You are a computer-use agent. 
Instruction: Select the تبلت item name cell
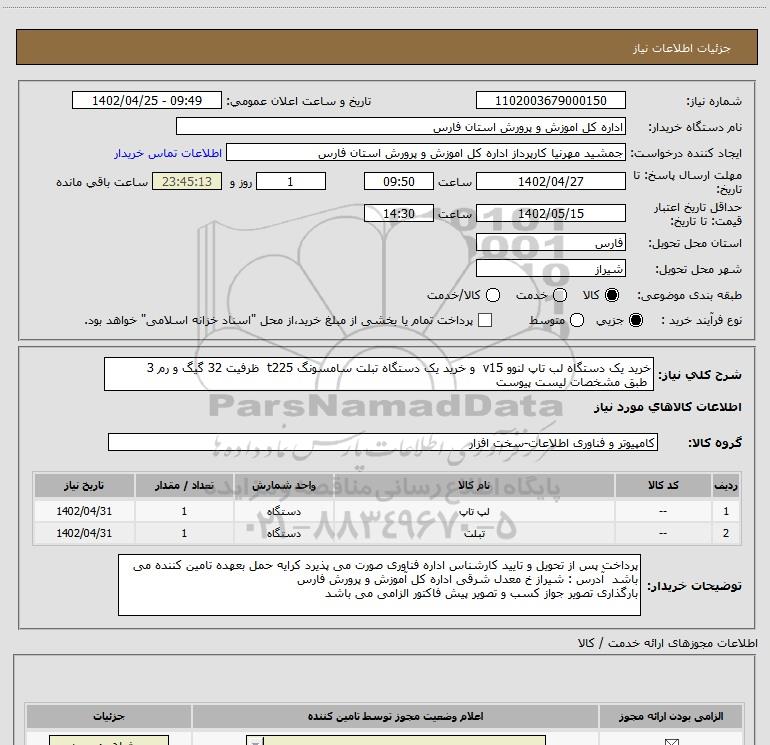(x=474, y=533)
